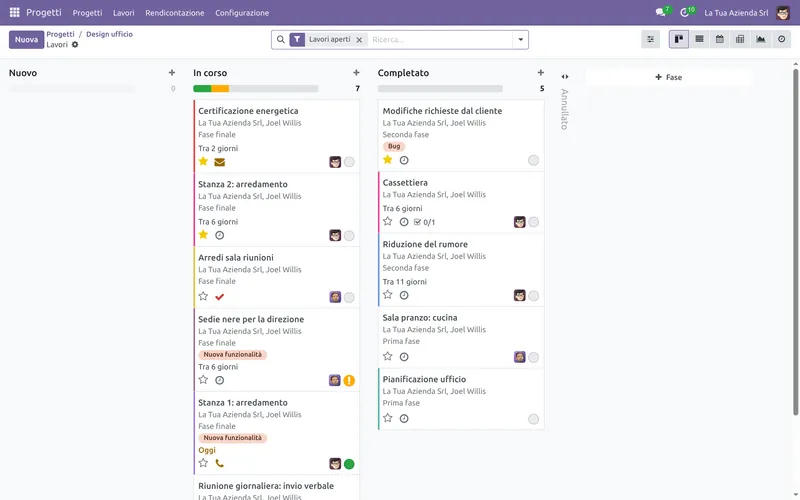Screen dimensions: 800x500
Task: Click orange segment of In corso progress bar
Action: click(x=220, y=88)
